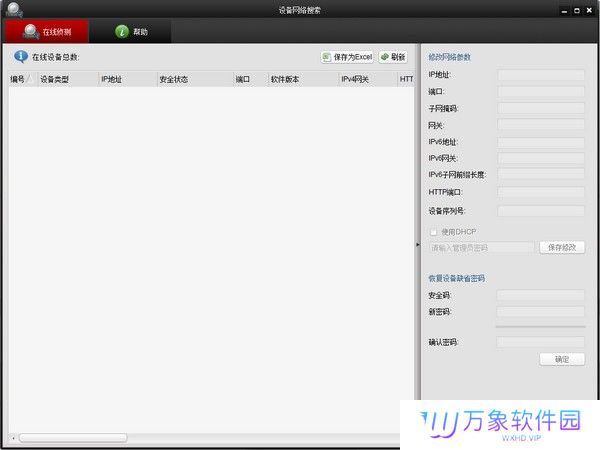Focus the 设备序列号 input field
600x450 pixels.
coord(541,211)
